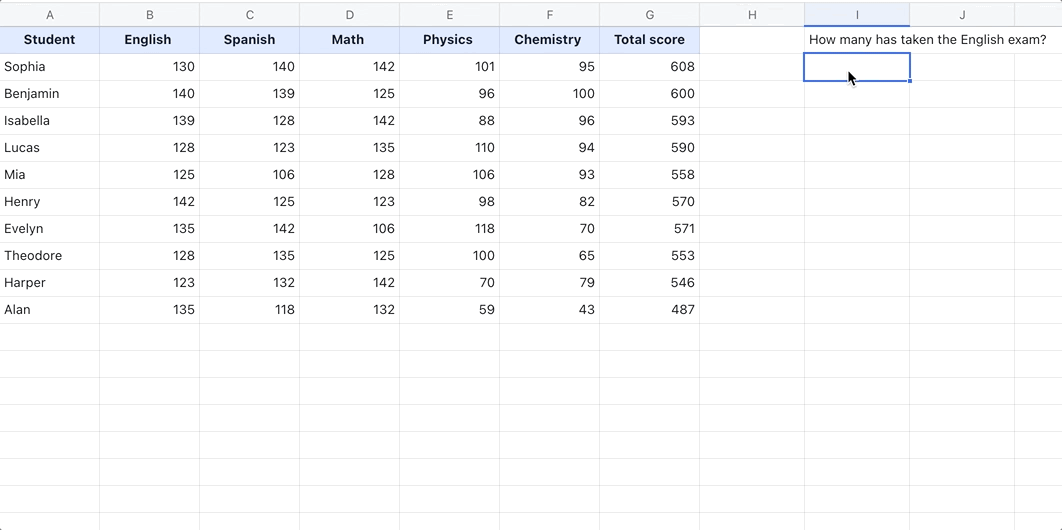Click the active empty cell in column I
The width and height of the screenshot is (1062, 530).
click(x=857, y=67)
